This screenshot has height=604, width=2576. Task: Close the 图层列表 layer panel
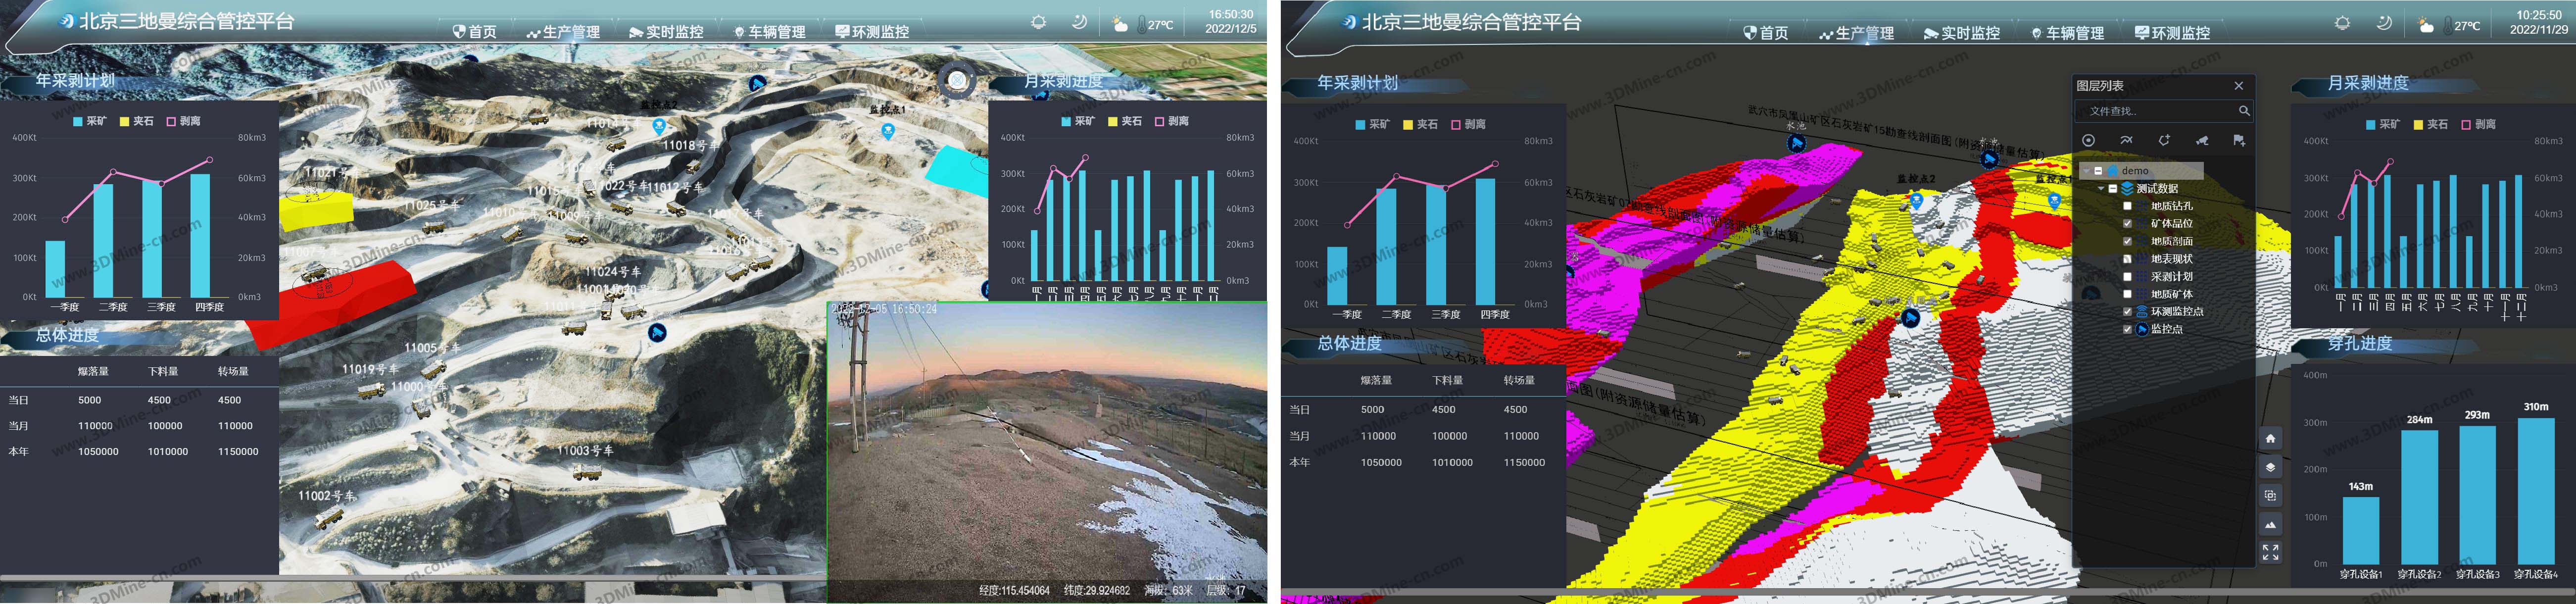point(2239,86)
